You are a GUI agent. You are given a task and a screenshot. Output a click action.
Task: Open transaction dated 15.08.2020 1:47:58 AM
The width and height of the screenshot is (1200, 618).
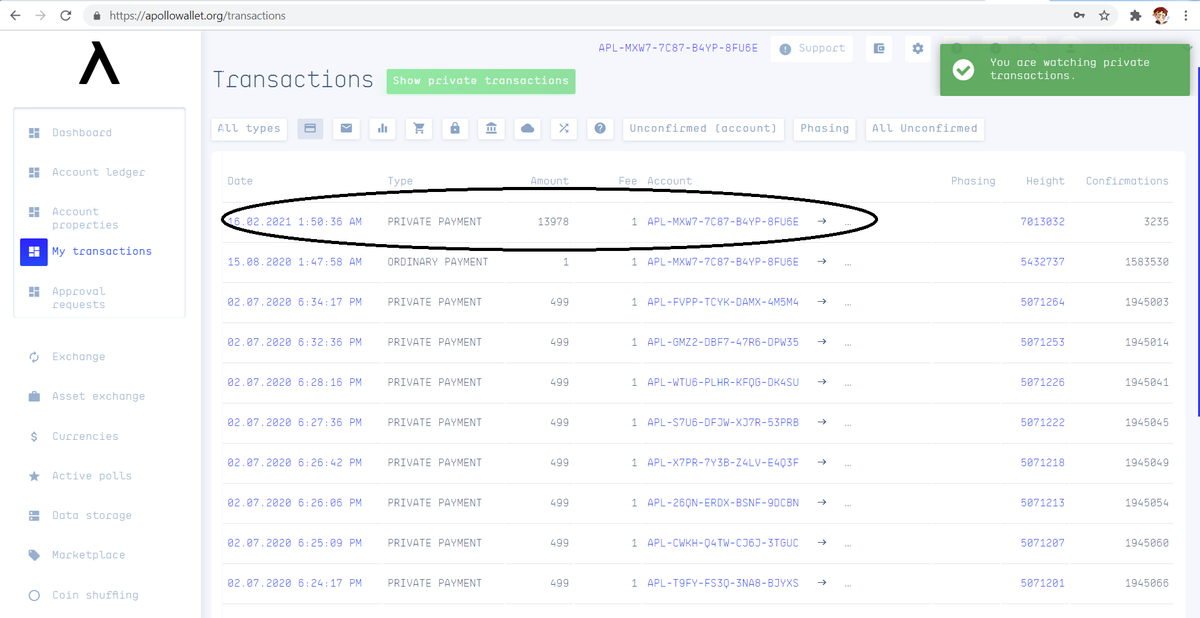pyautogui.click(x=294, y=261)
